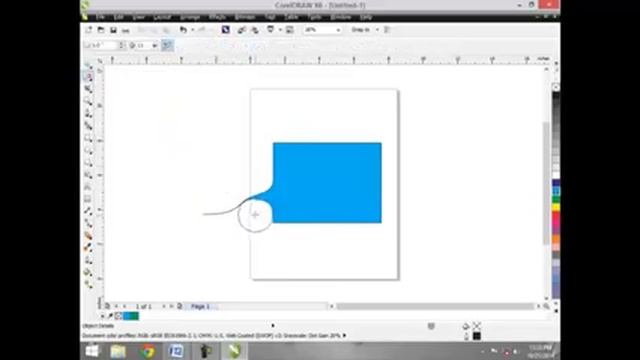Open the Arrange menu
Screen dimensions: 640x360
pyautogui.click(x=190, y=17)
